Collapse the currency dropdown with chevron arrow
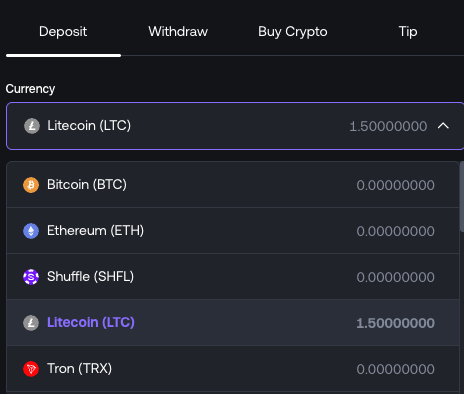Viewport: 464px width, 394px height. [x=443, y=126]
